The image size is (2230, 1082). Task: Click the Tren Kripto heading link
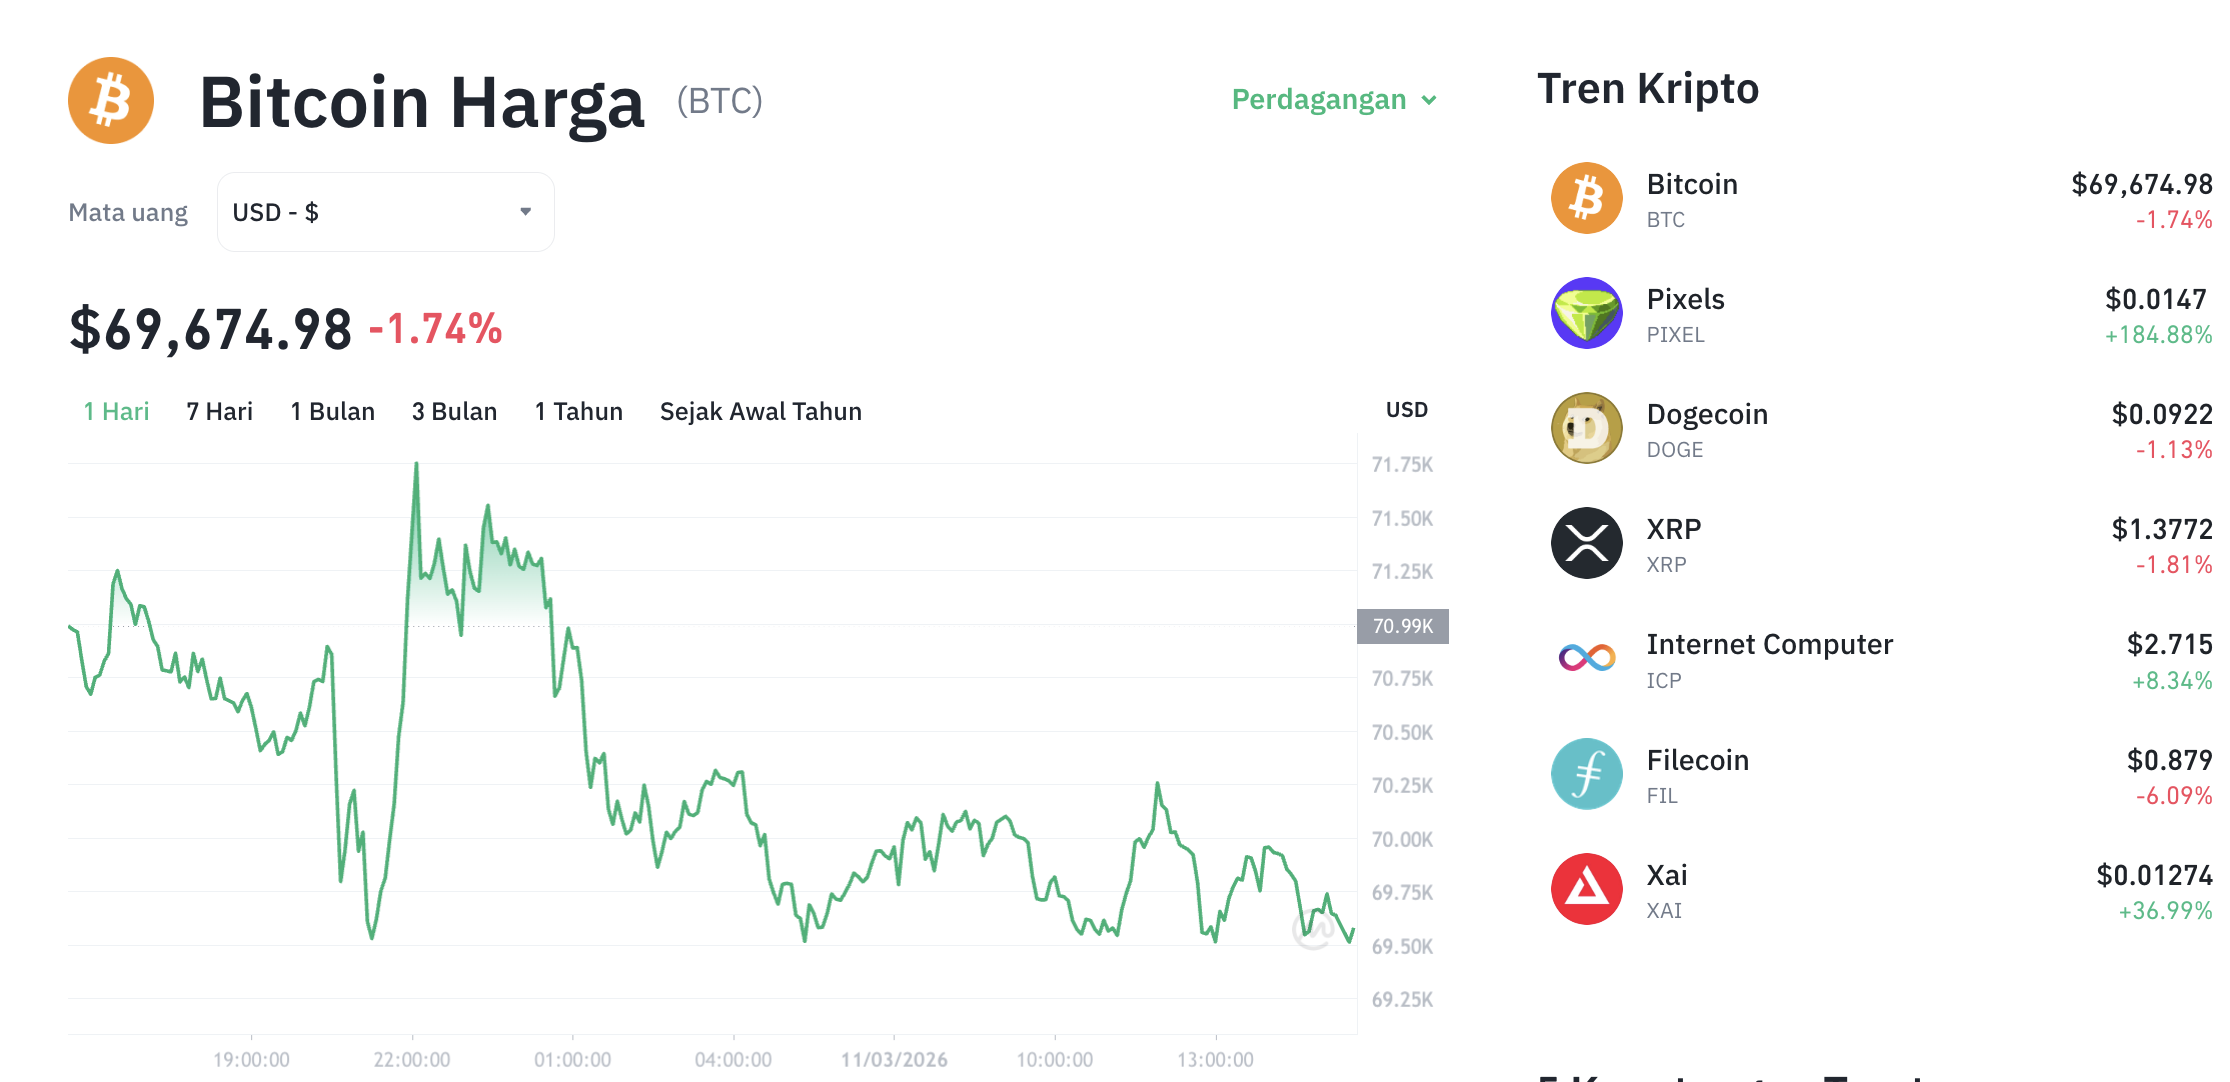[1648, 88]
